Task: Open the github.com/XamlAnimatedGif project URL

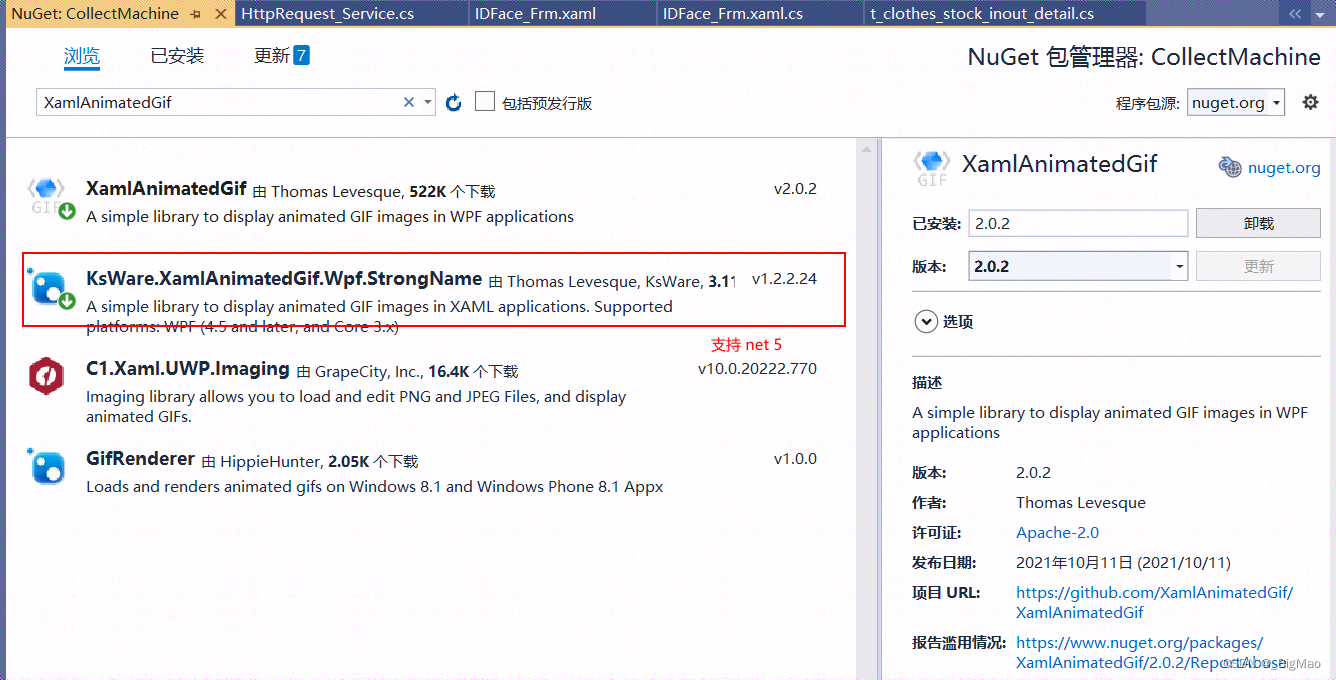Action: (x=1154, y=602)
